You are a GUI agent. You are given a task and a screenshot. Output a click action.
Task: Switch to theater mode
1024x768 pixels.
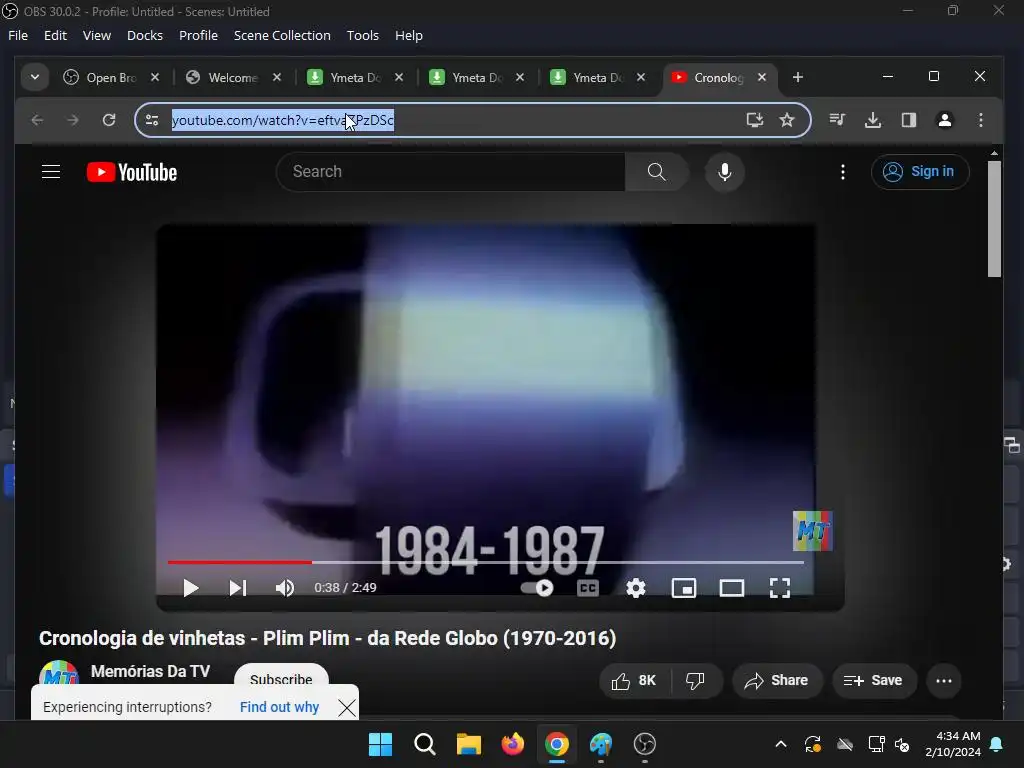click(x=731, y=588)
